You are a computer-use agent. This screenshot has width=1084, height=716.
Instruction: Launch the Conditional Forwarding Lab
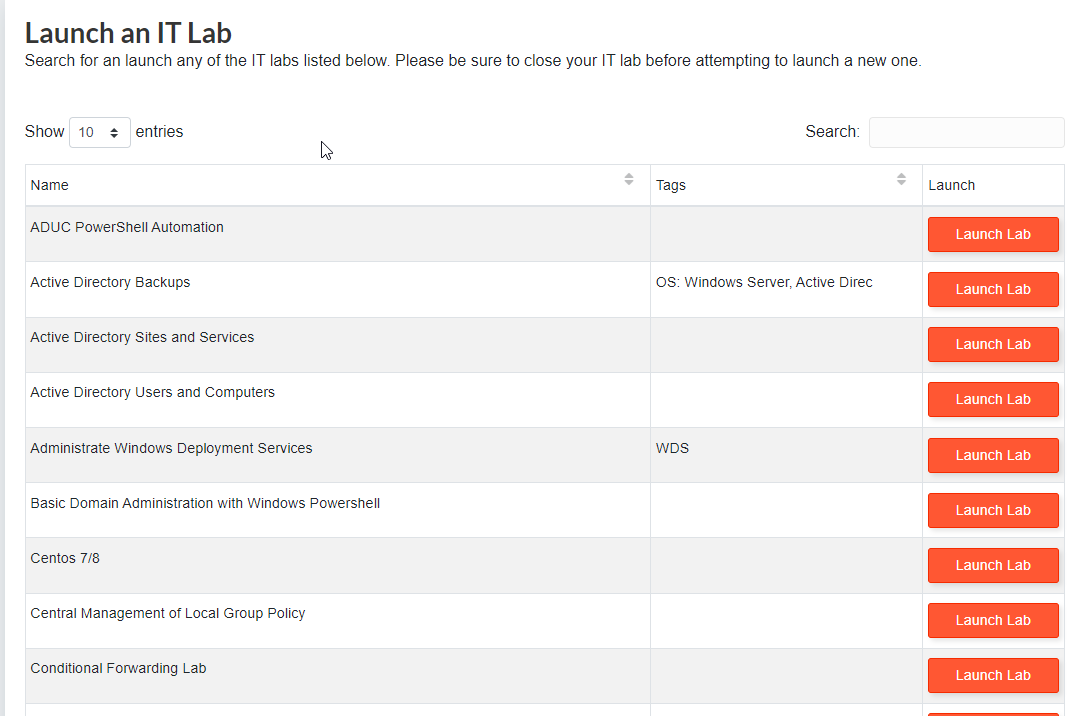pyautogui.click(x=992, y=675)
